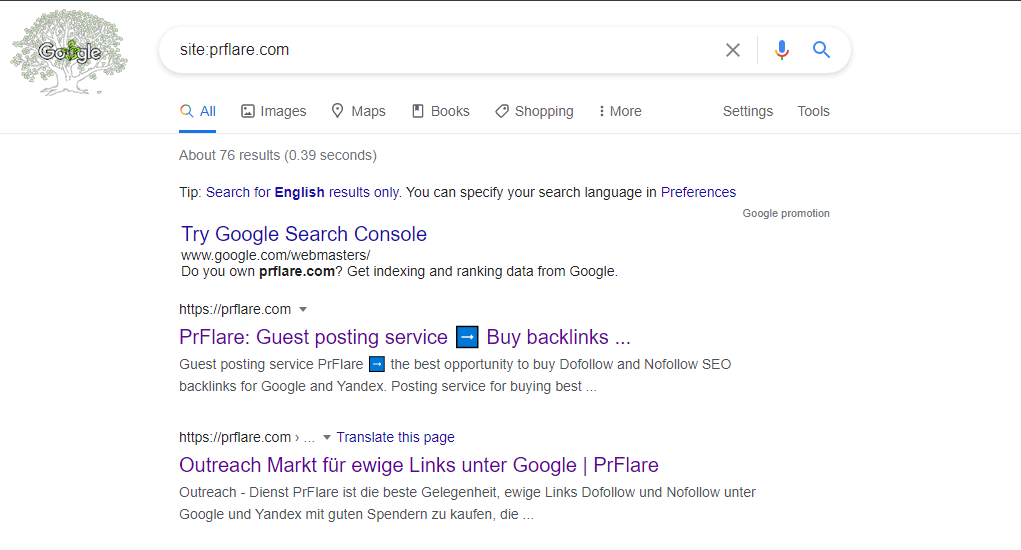This screenshot has width=1021, height=550.
Task: Submit search with magnifier icon
Action: click(821, 49)
